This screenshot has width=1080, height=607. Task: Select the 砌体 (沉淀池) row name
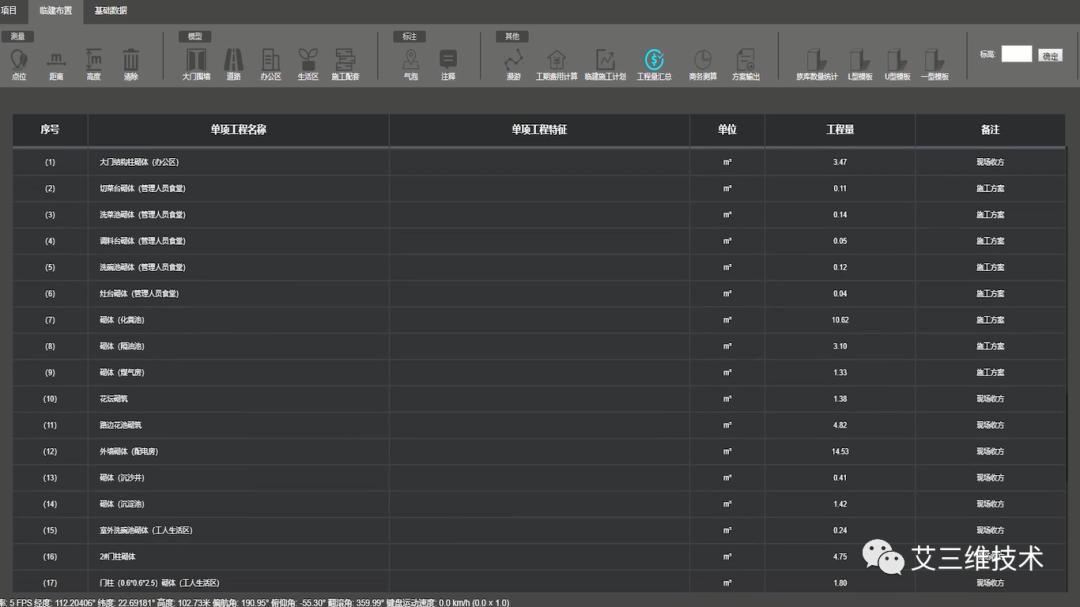(122, 504)
